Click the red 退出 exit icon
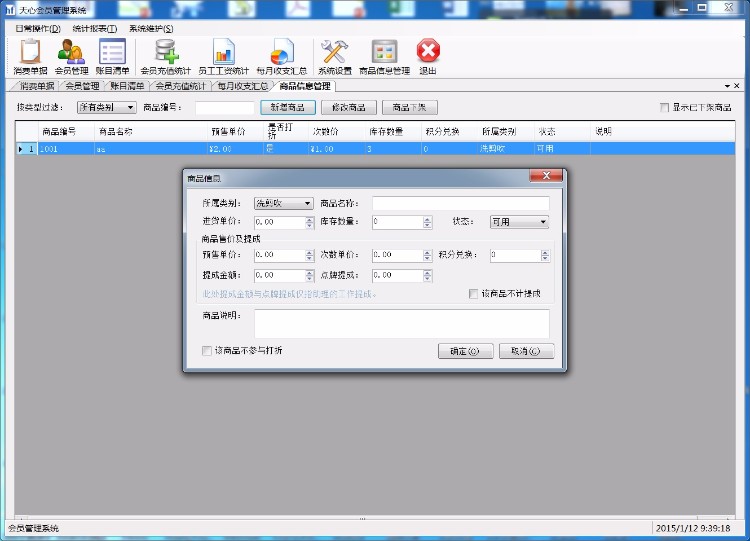Screen dimensions: 750x541 428,56
